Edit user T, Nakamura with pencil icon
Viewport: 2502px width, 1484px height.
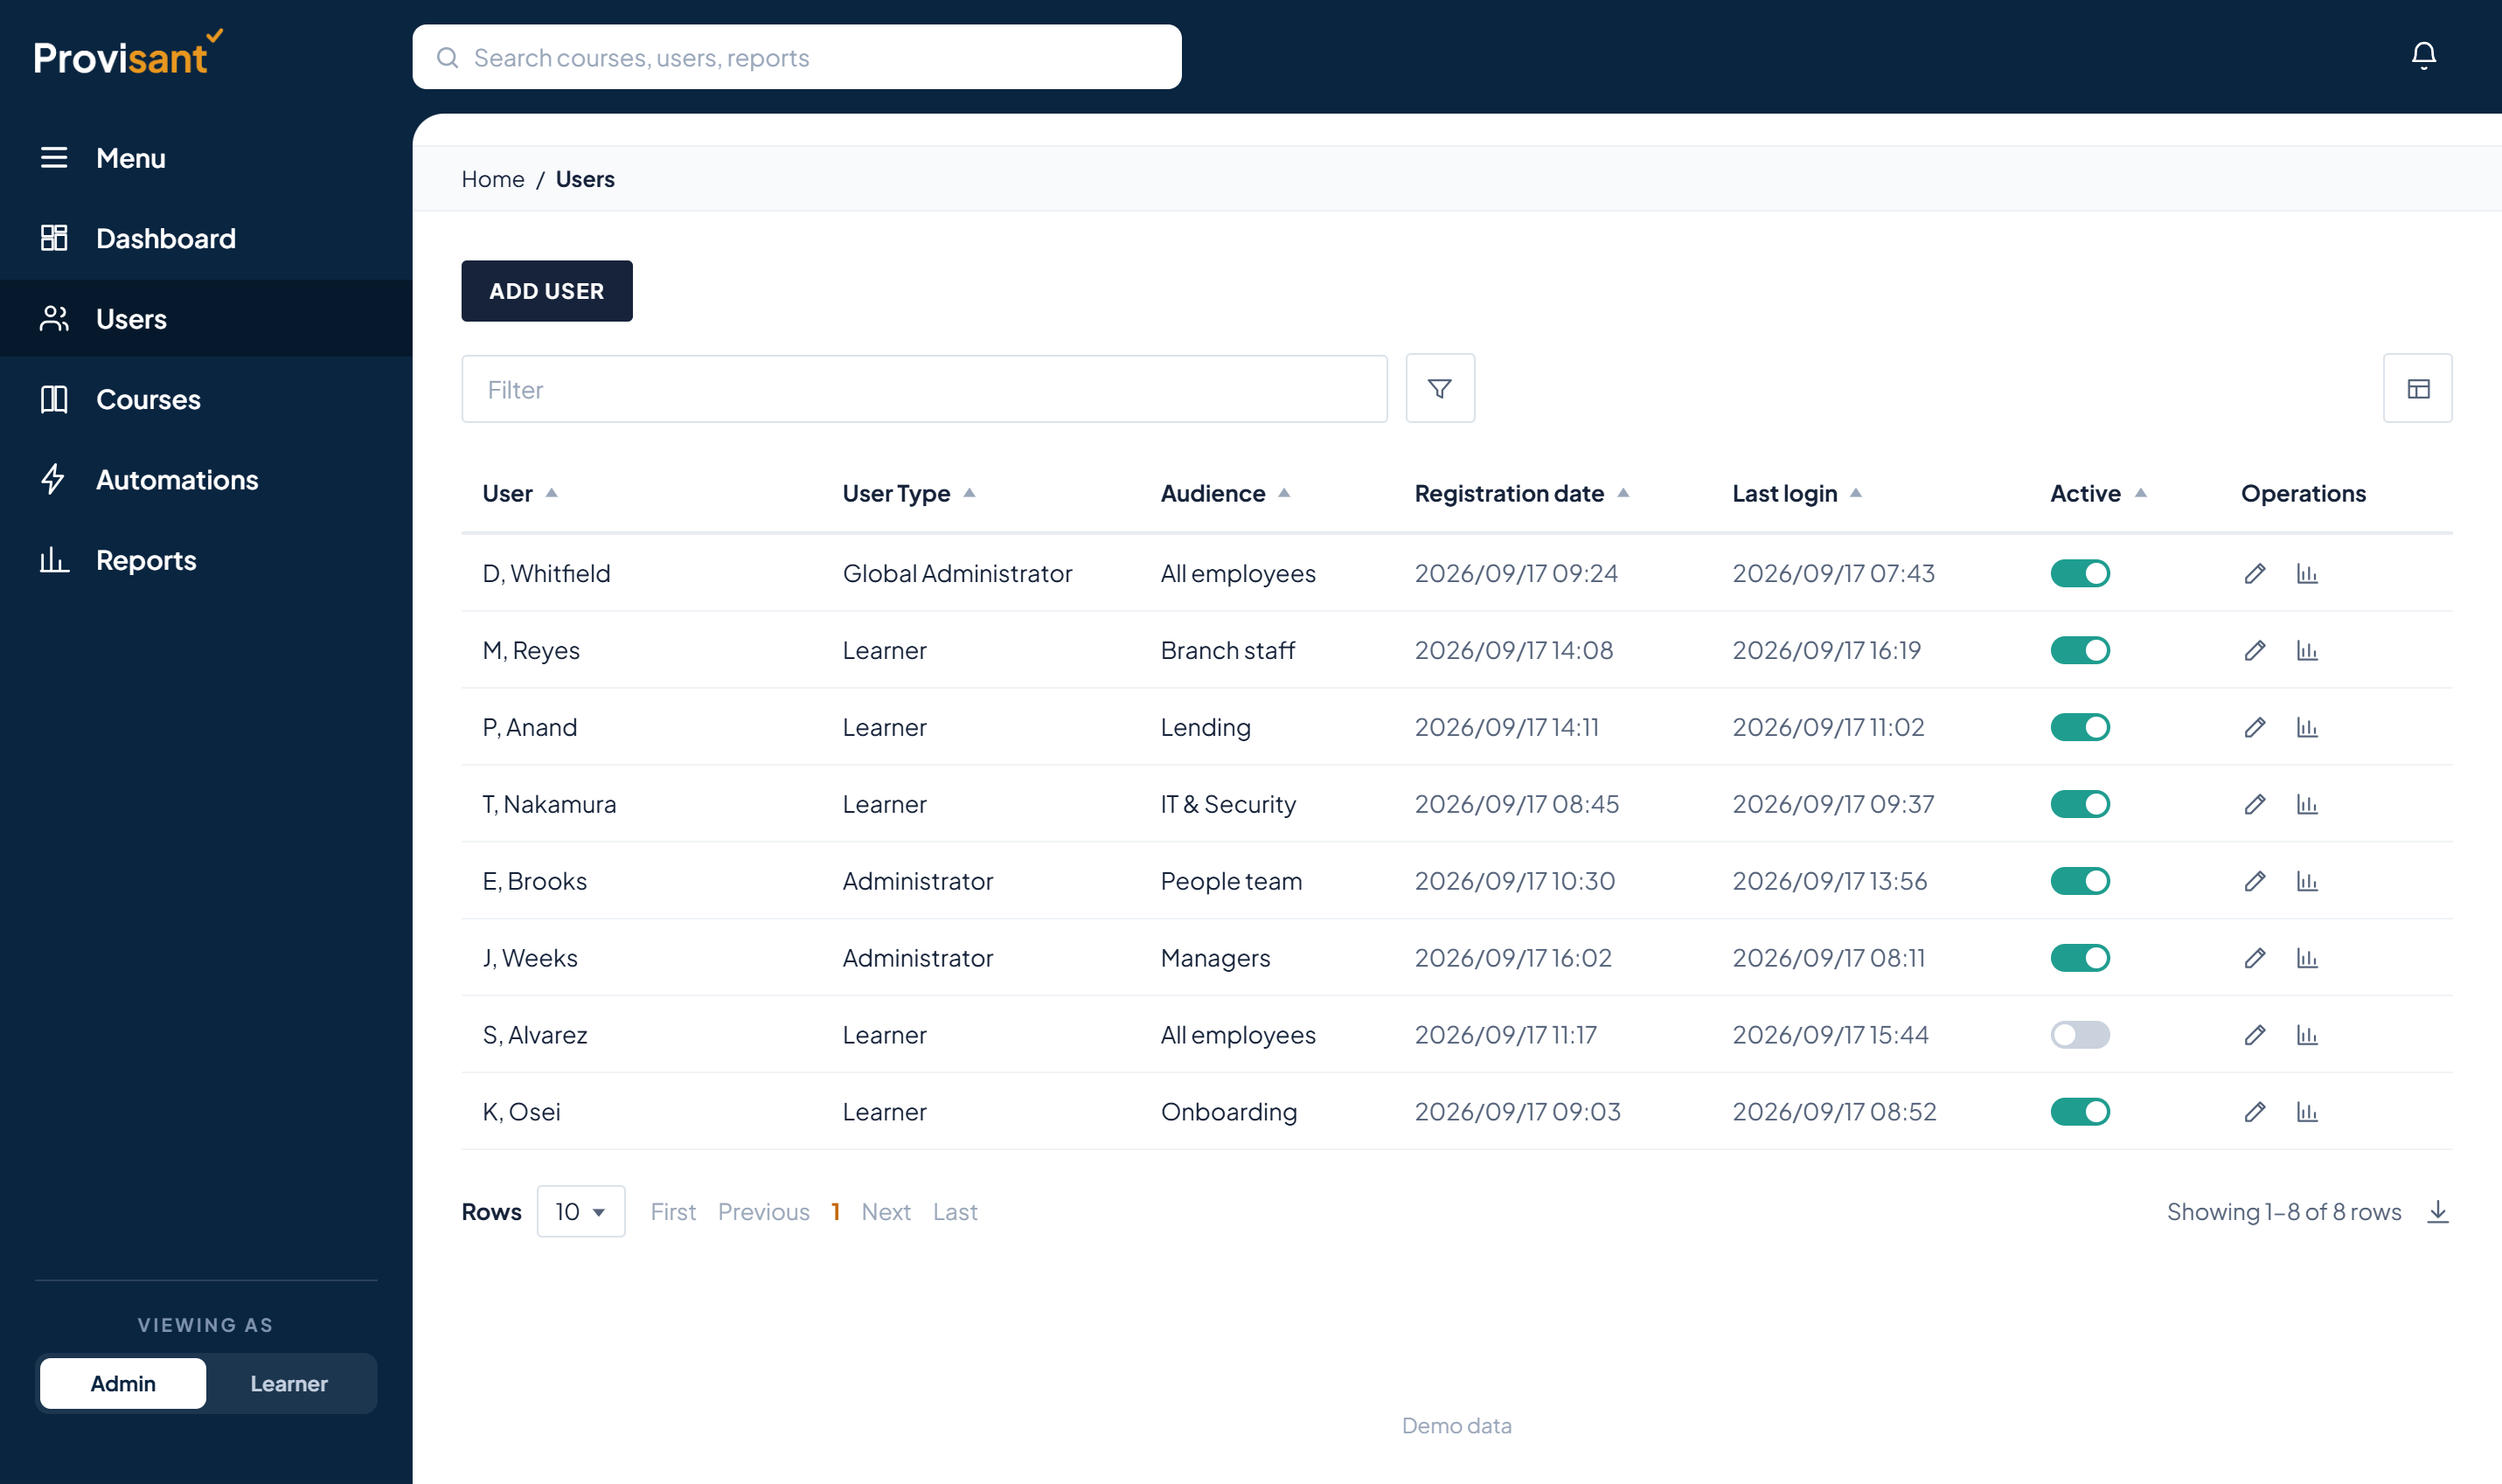[2254, 804]
